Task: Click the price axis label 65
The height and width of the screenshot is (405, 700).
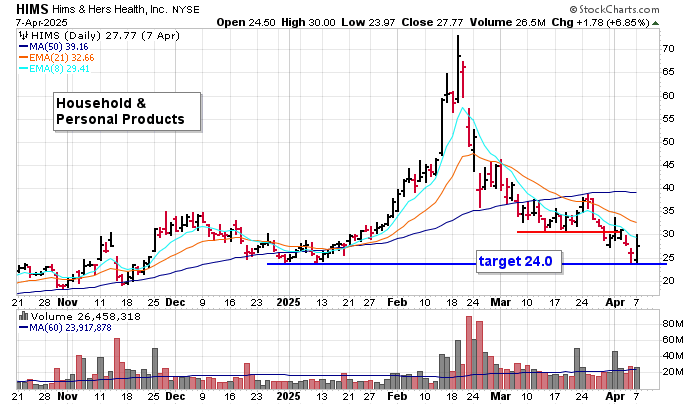Action: [x=668, y=72]
